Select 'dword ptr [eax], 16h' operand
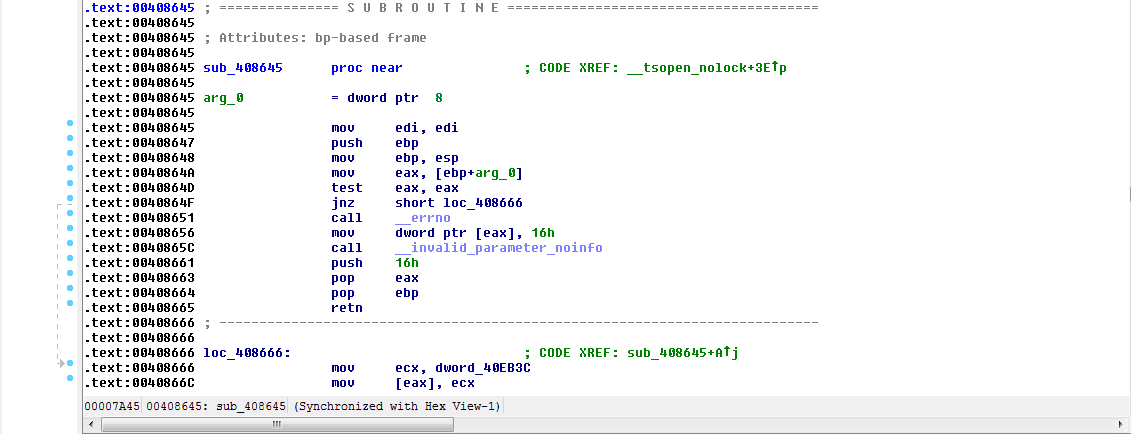 pos(475,233)
